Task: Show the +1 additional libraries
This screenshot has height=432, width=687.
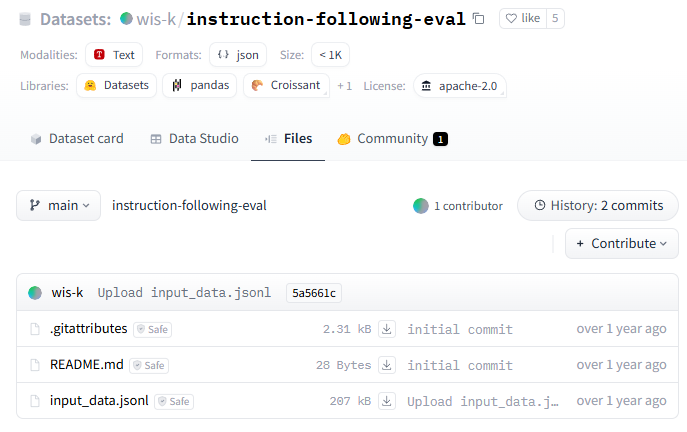Action: coord(344,86)
